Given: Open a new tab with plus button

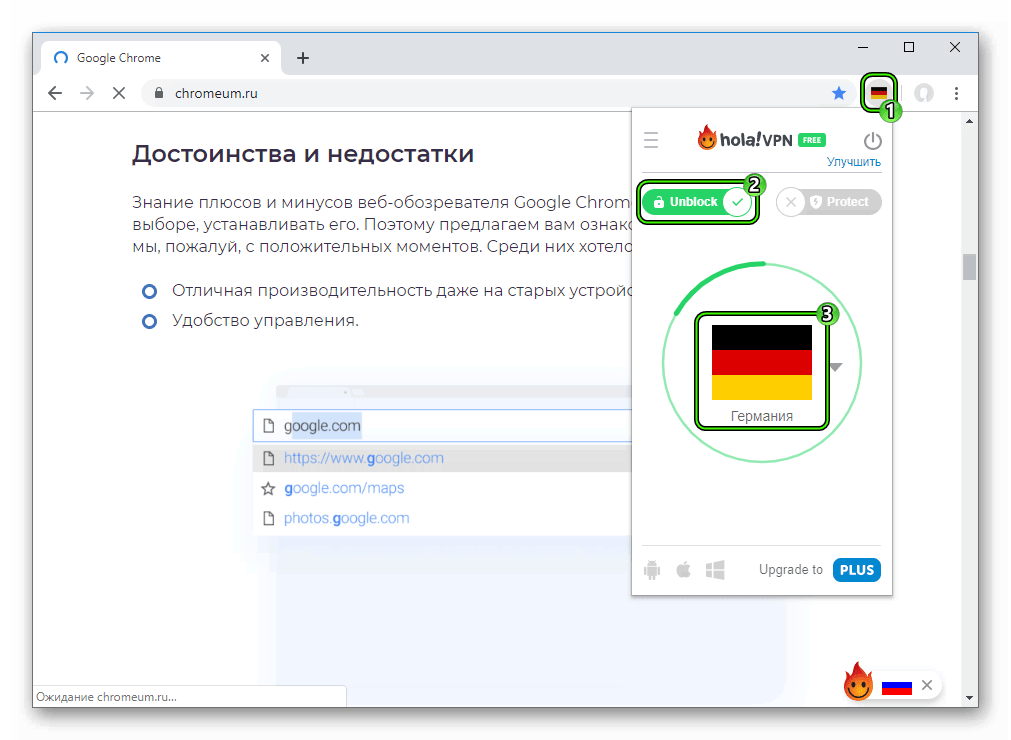Looking at the screenshot, I should [x=303, y=58].
